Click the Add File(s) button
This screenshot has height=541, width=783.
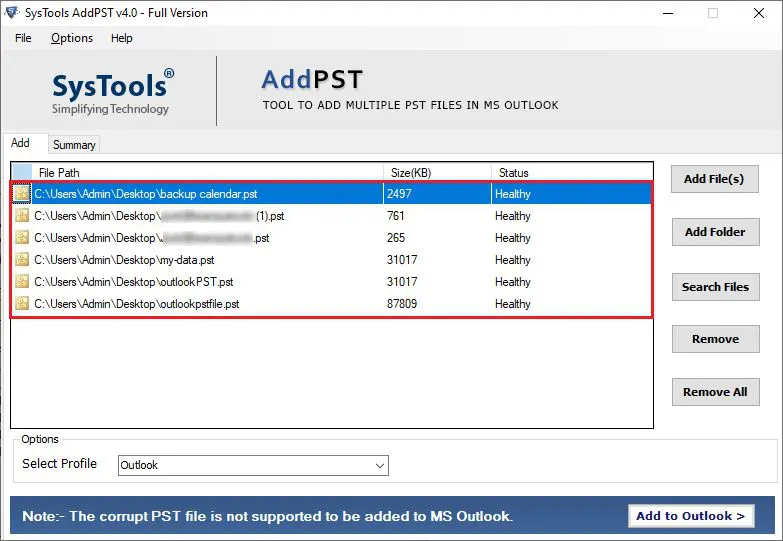tap(714, 179)
